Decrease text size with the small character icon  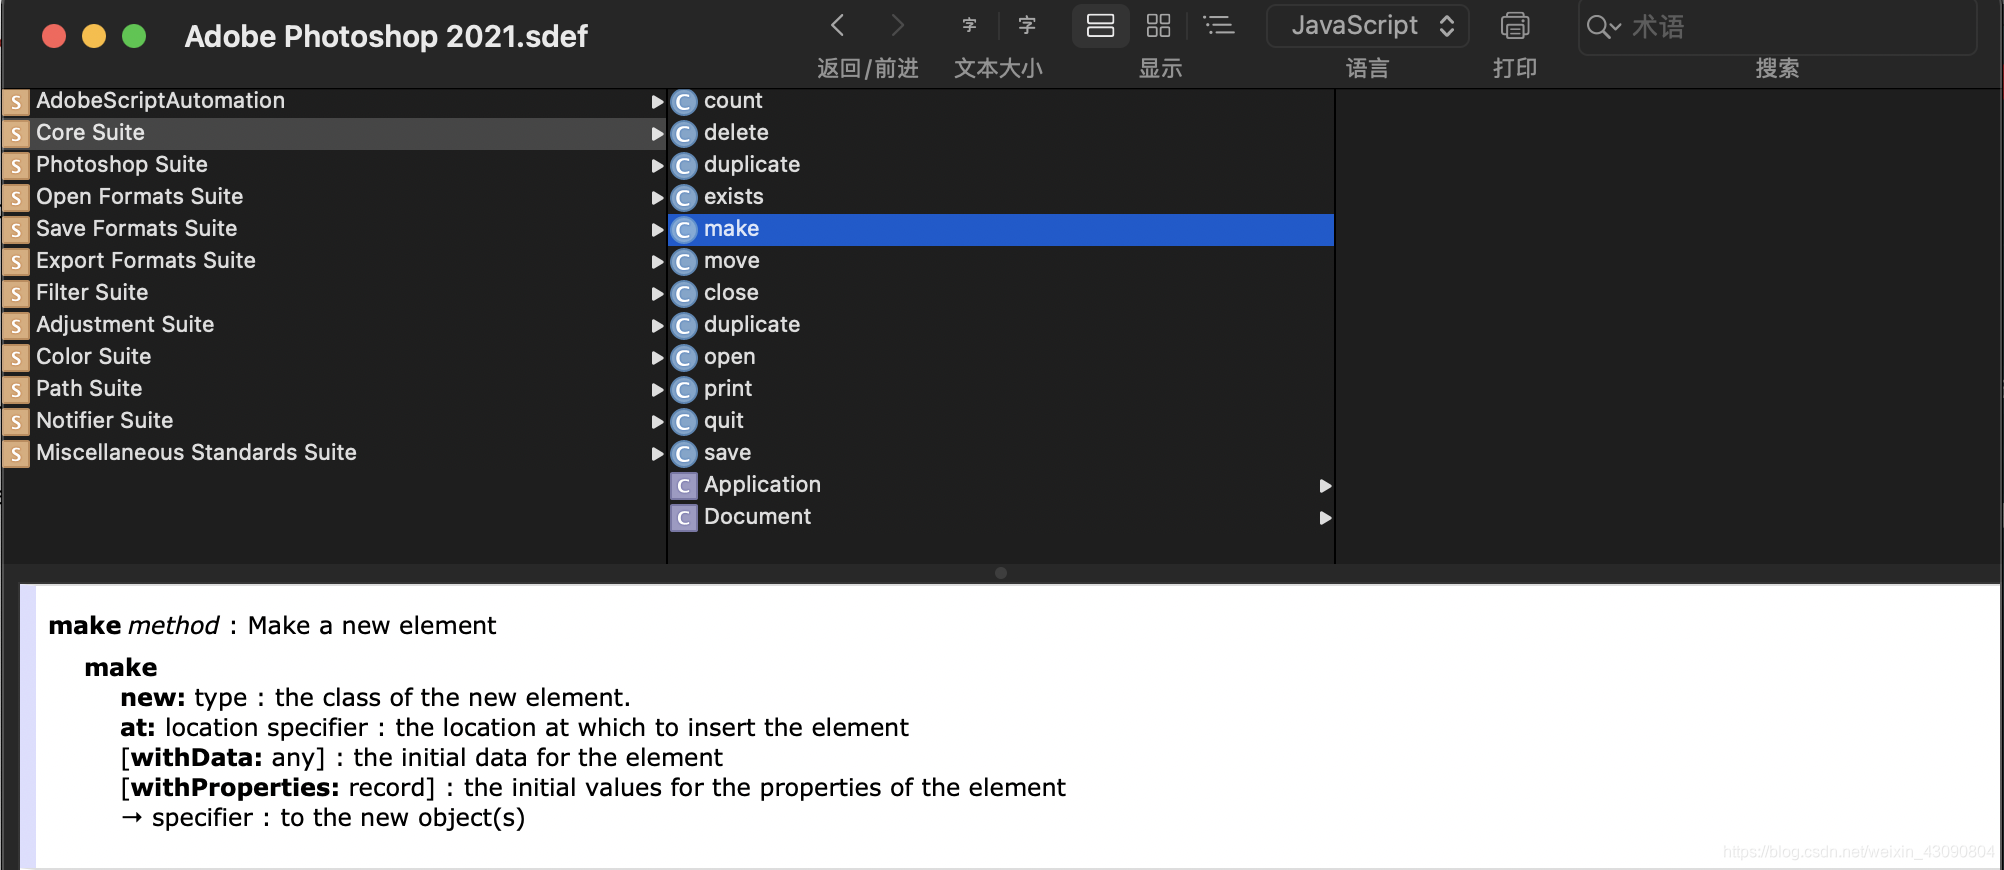pos(969,25)
